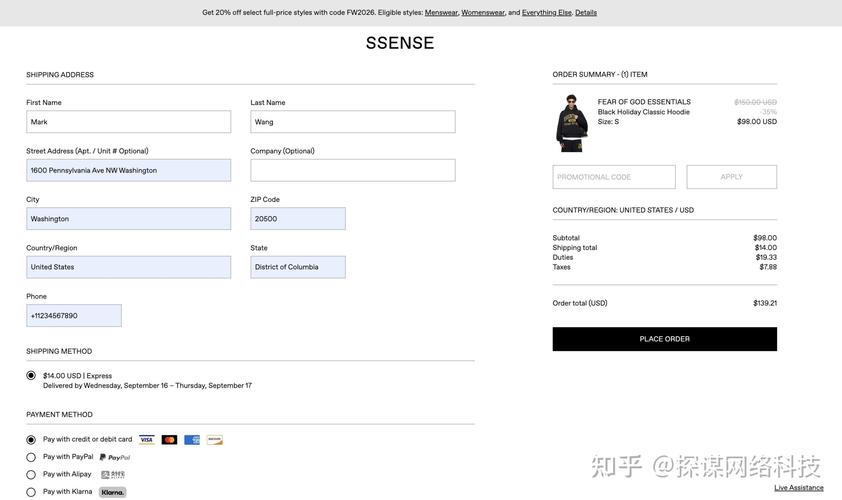Open Live Assistance link
Screen dimensions: 842x500
click(x=799, y=488)
